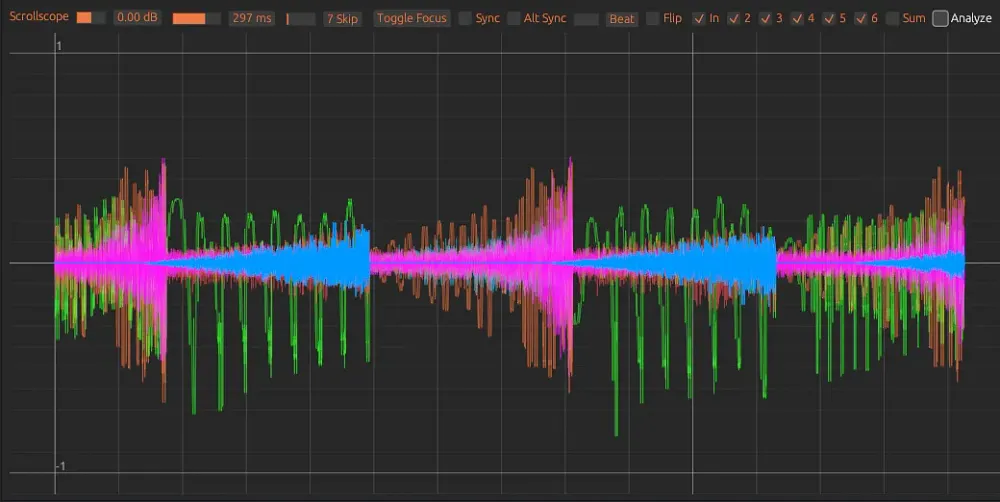Hide channel 3 trace
Image resolution: width=1000 pixels, height=502 pixels.
765,19
